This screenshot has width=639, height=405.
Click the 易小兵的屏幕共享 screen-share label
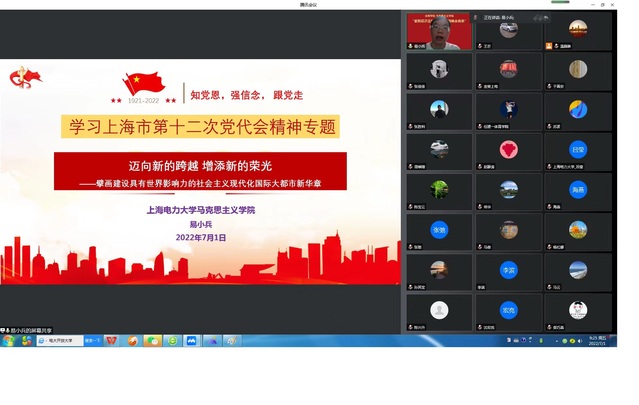[31, 330]
